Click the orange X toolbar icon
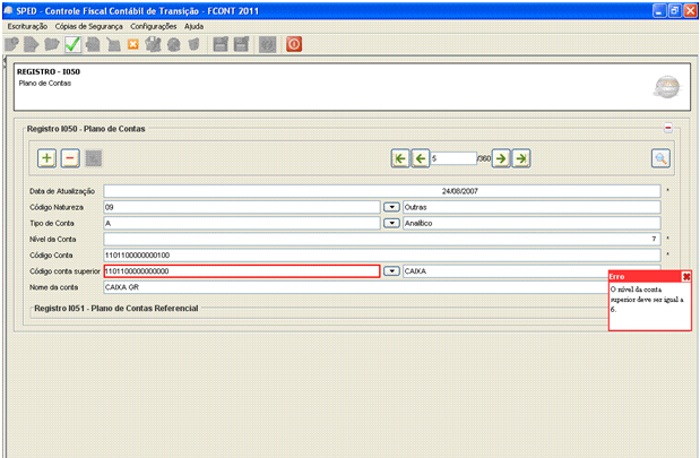The height and width of the screenshot is (458, 700). point(132,44)
